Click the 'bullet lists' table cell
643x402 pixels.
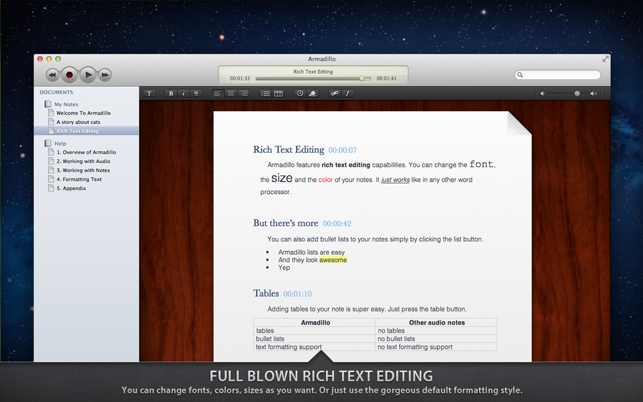pos(315,339)
